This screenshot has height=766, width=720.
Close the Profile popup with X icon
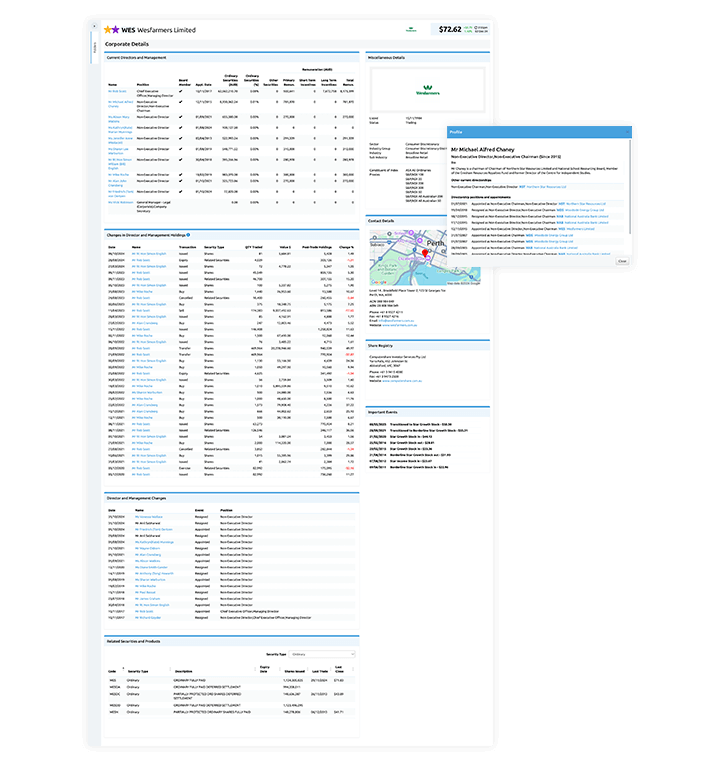coord(626,130)
